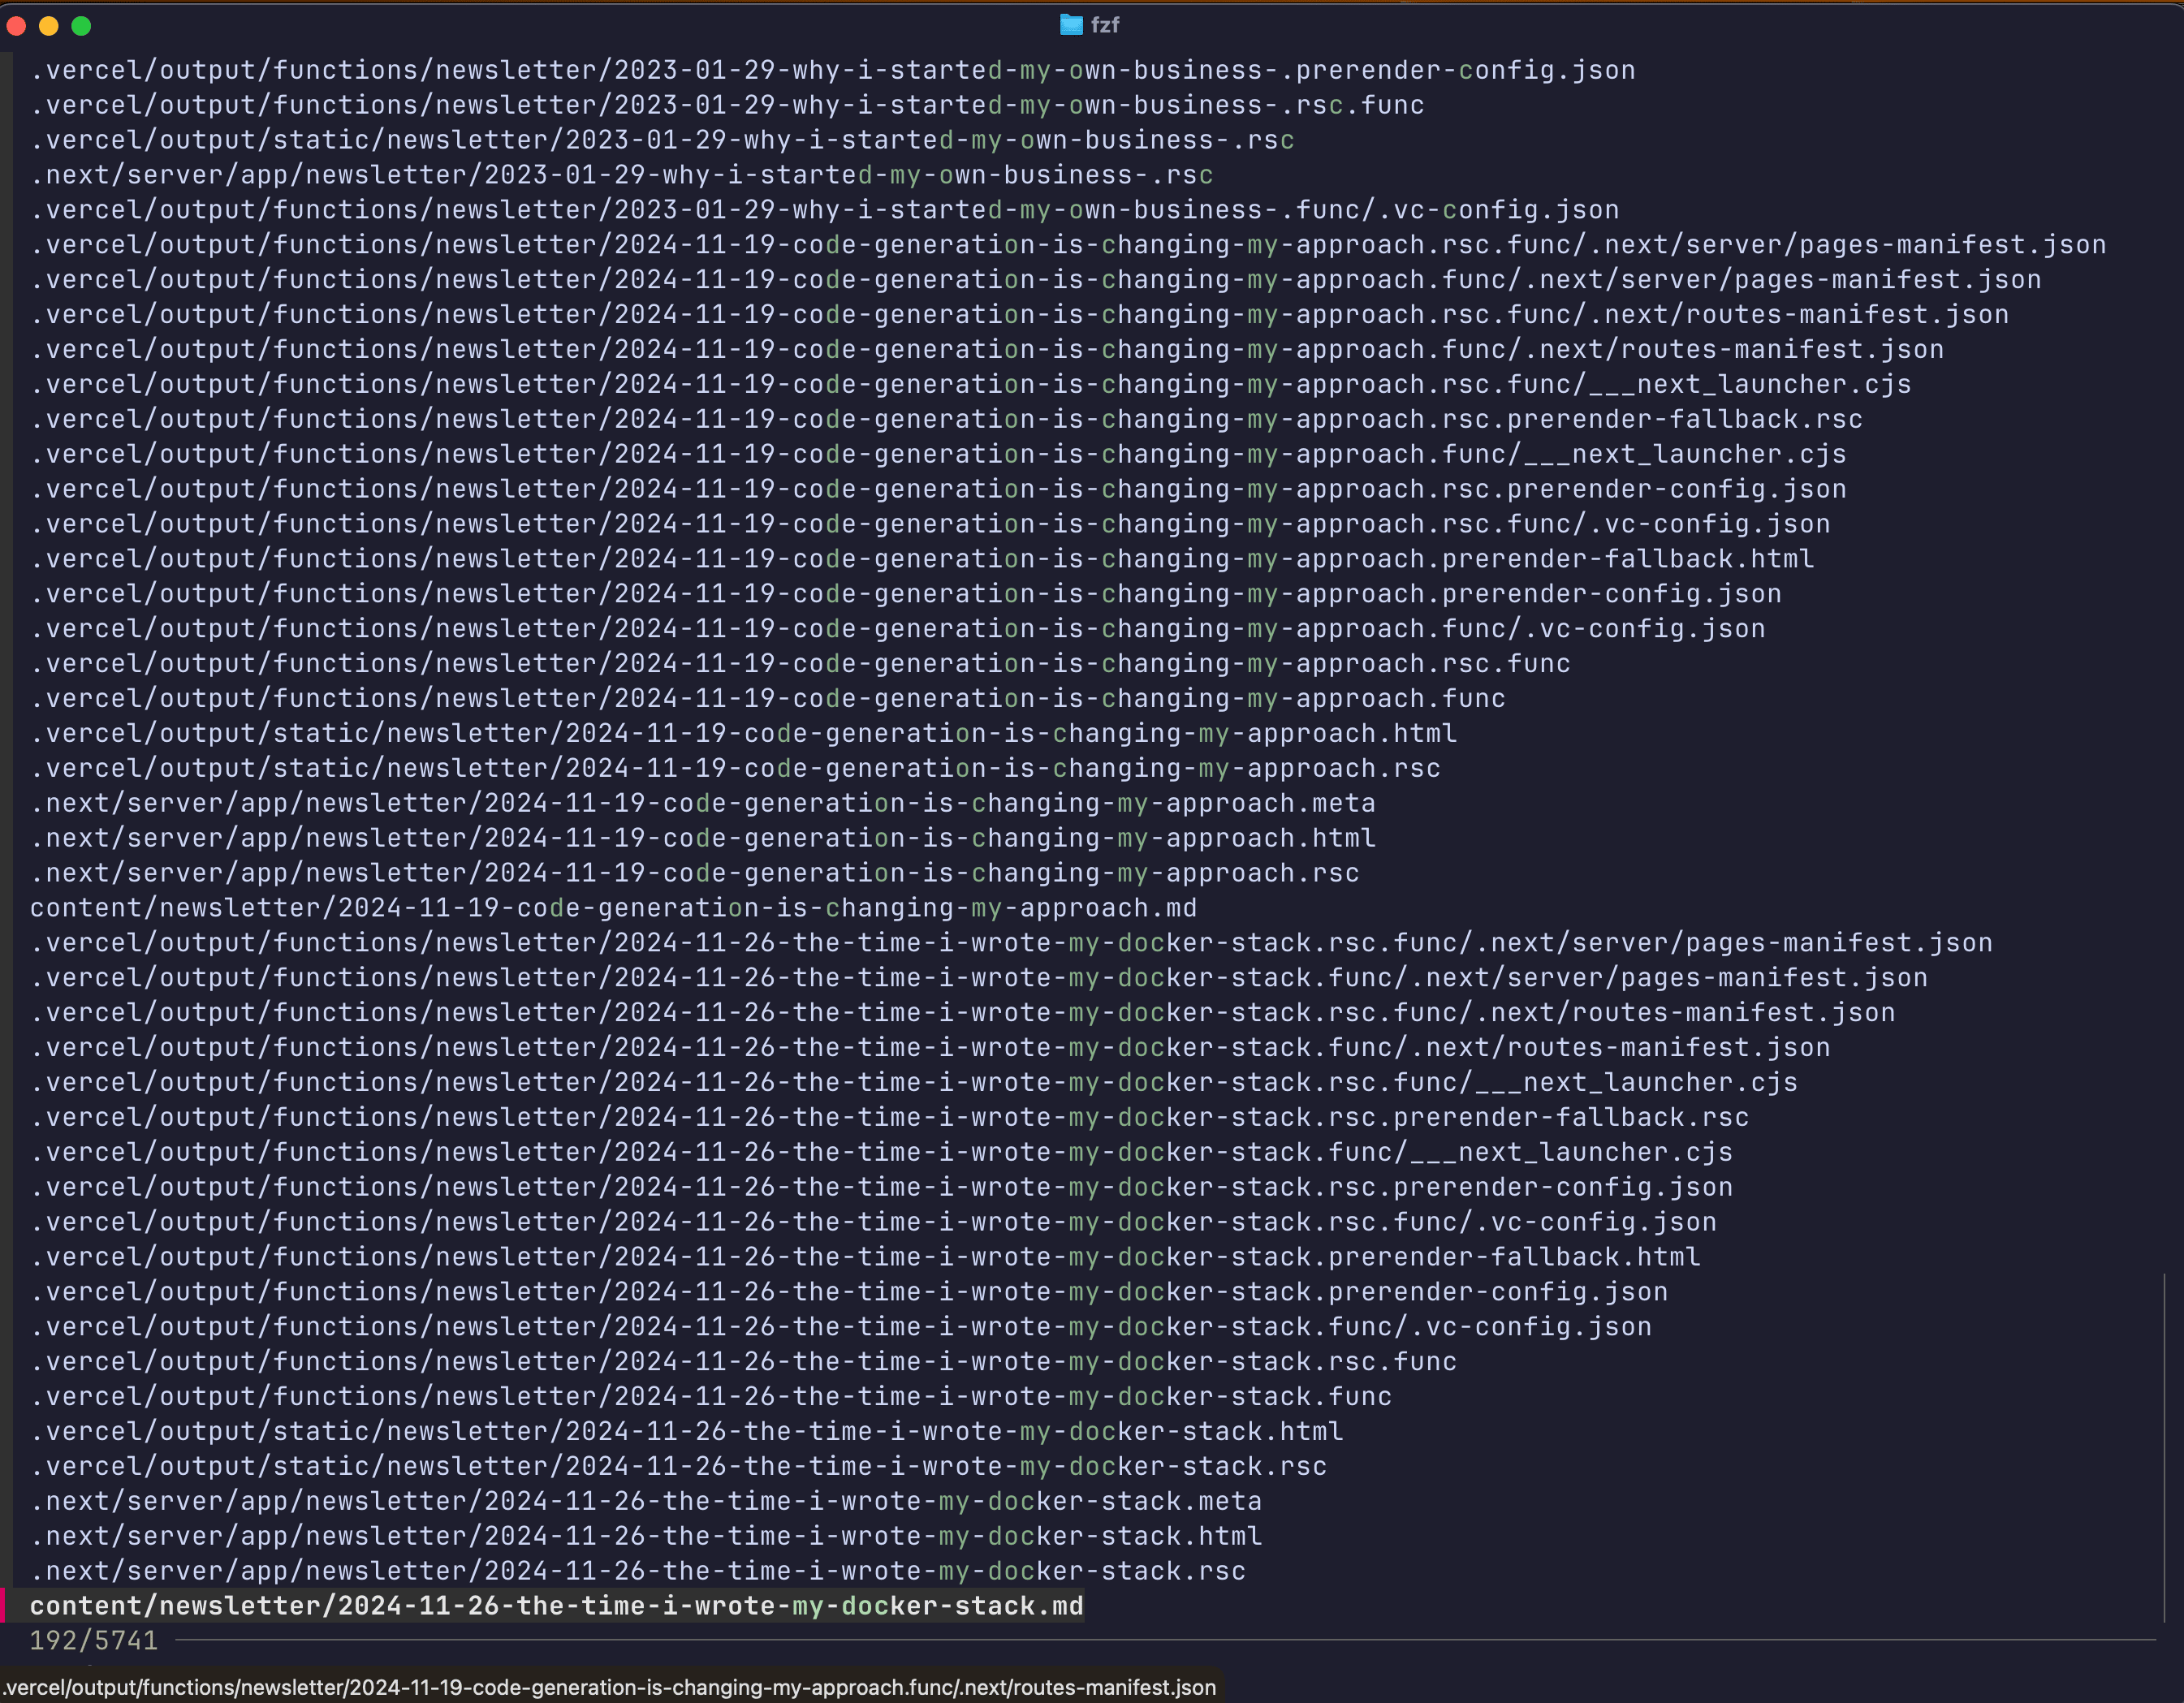Viewport: 2184px width, 1703px height.
Task: Minimize the fzf terminal window
Action: 49,26
